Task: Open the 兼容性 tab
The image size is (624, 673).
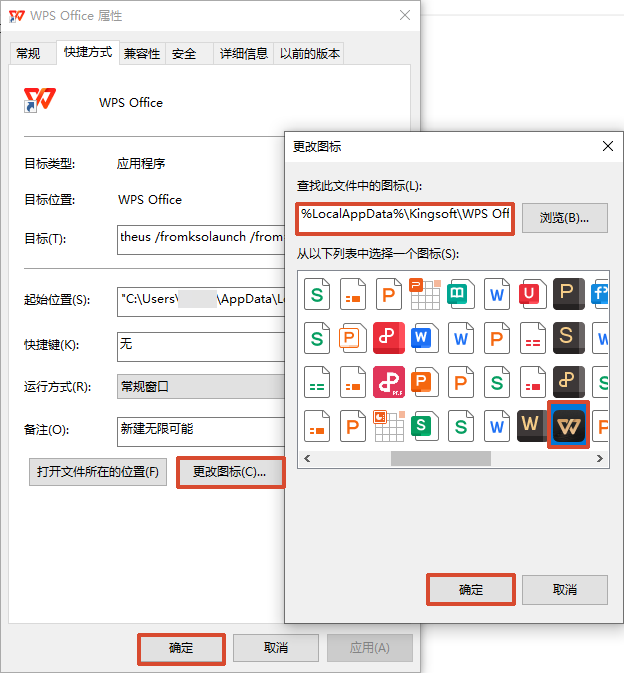Action: [142, 54]
